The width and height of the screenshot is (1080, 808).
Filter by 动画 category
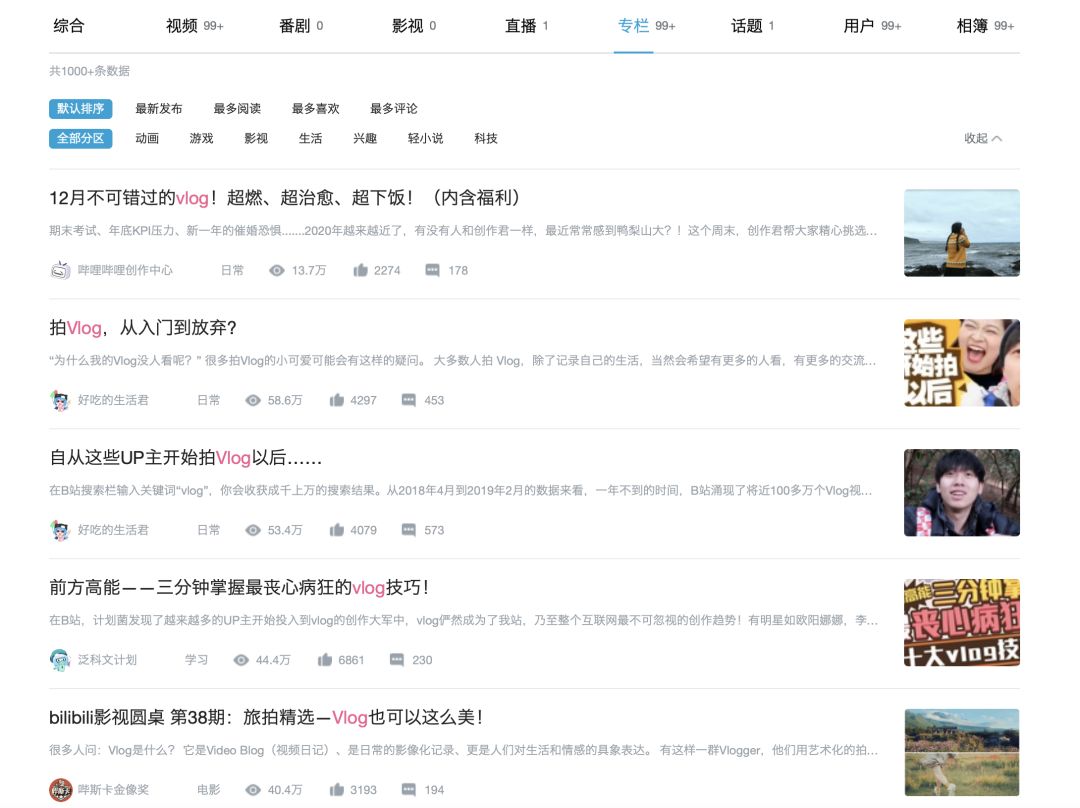(x=147, y=138)
